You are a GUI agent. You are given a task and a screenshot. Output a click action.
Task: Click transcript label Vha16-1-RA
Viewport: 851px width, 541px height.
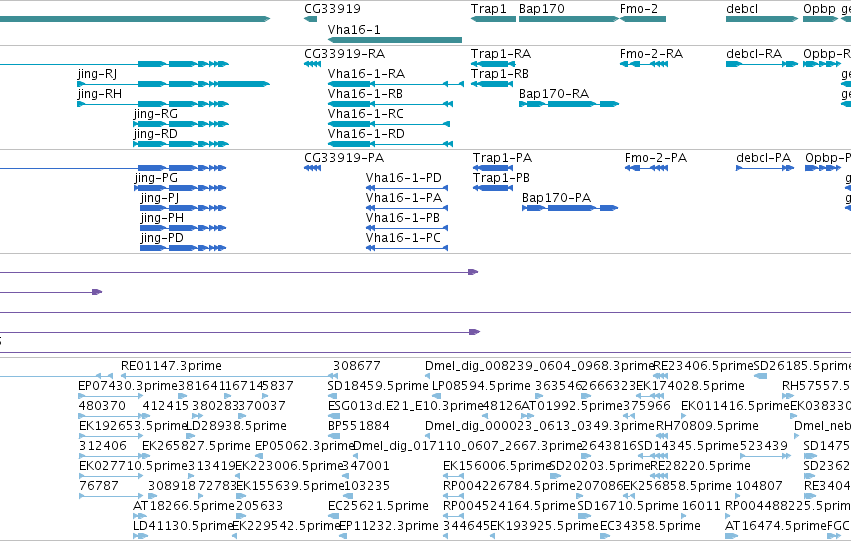(x=366, y=74)
